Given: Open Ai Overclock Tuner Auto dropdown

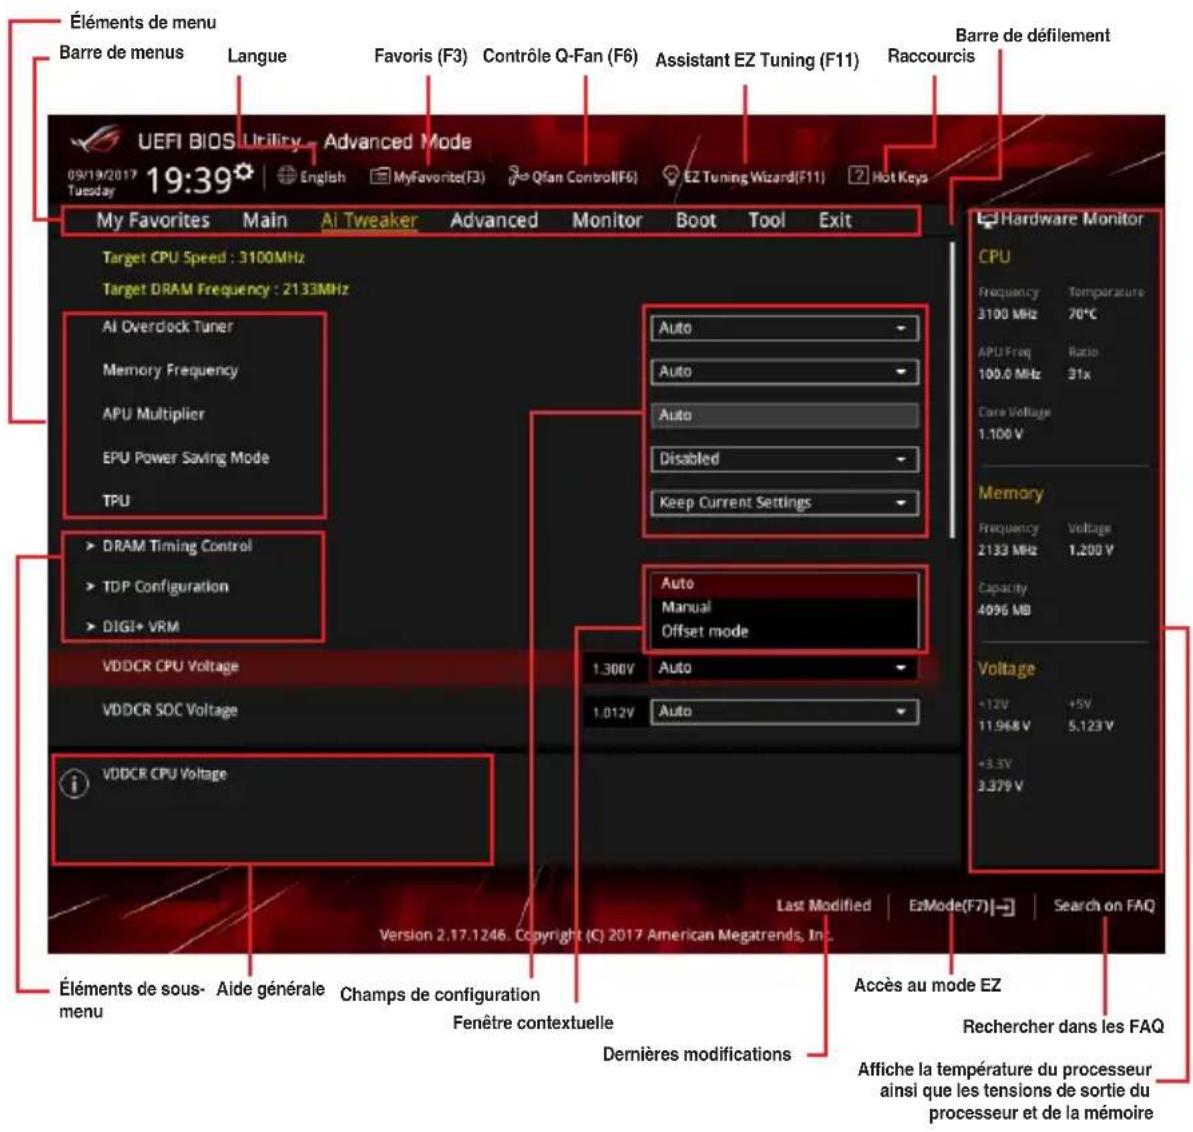Looking at the screenshot, I should click(784, 329).
